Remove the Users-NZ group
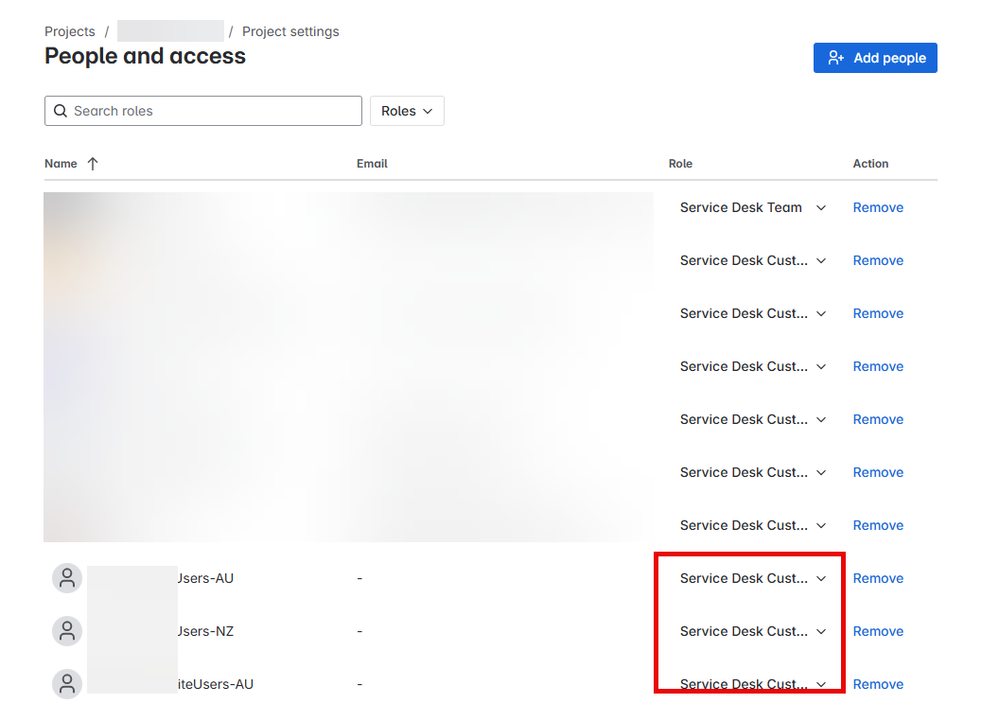The image size is (999, 706). click(x=878, y=631)
